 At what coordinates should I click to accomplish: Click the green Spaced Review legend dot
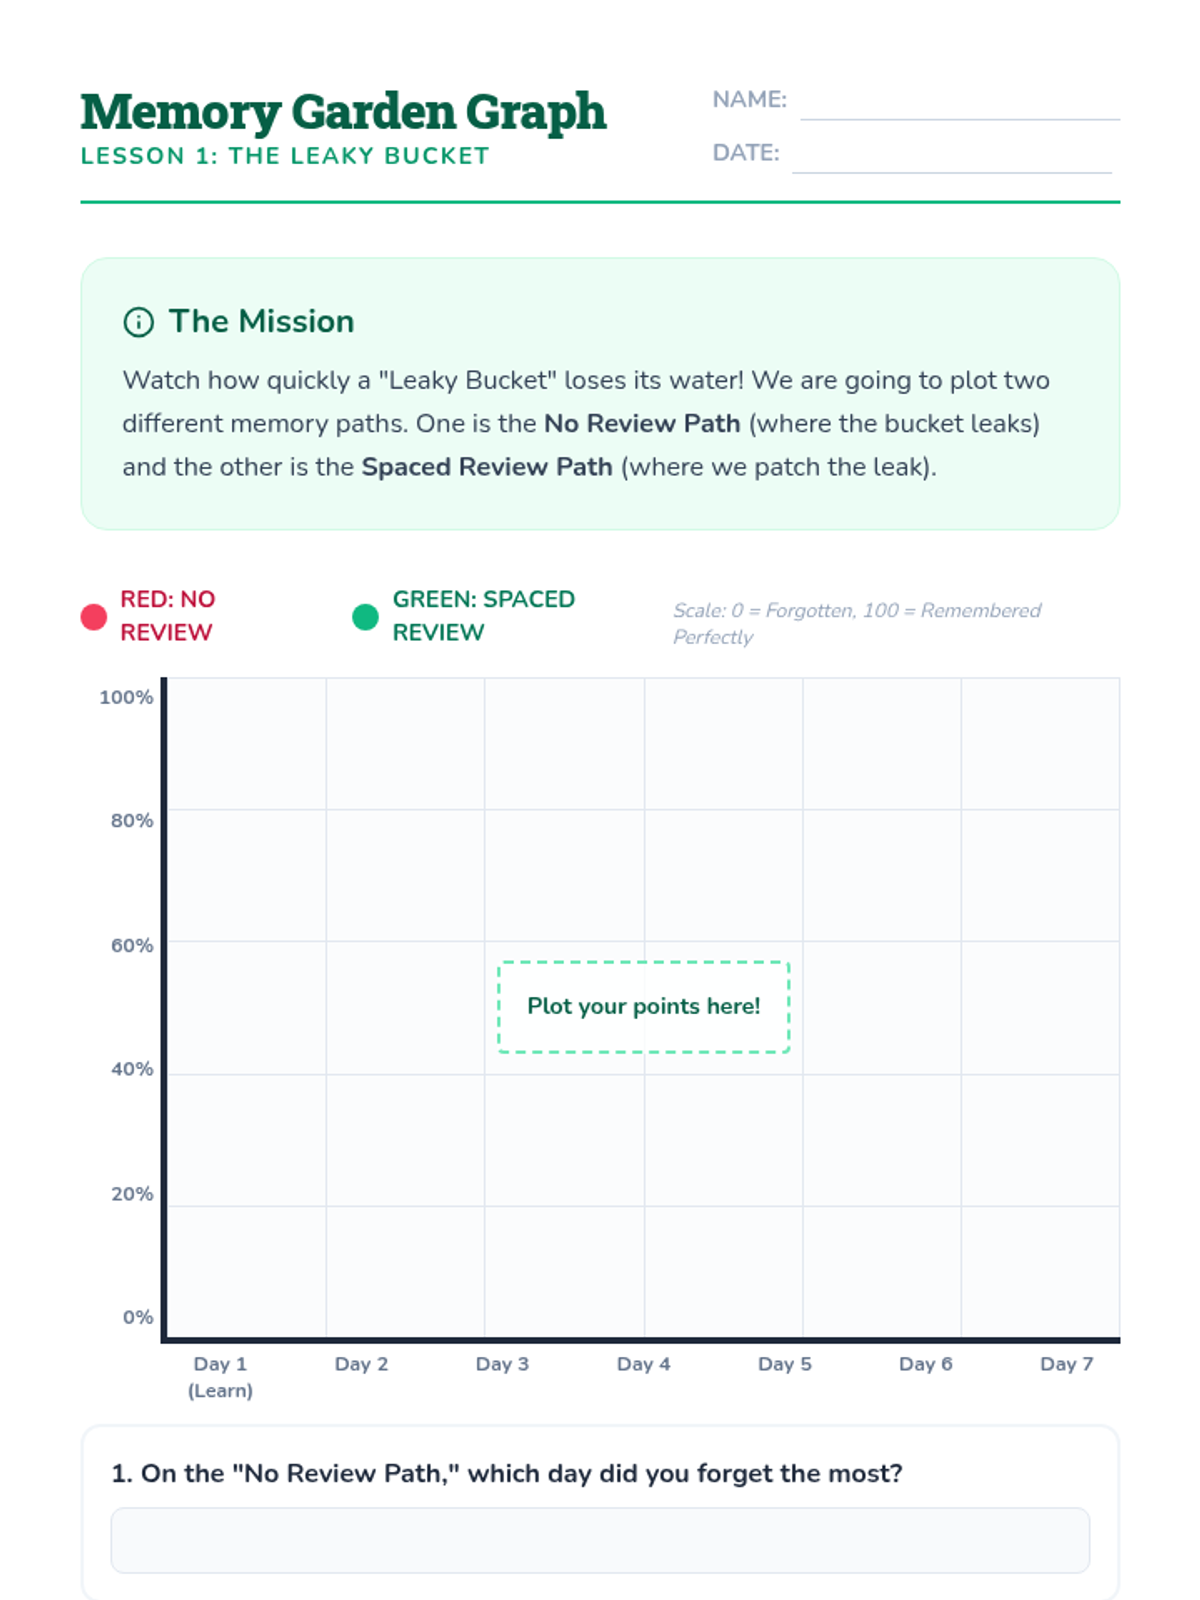(366, 617)
